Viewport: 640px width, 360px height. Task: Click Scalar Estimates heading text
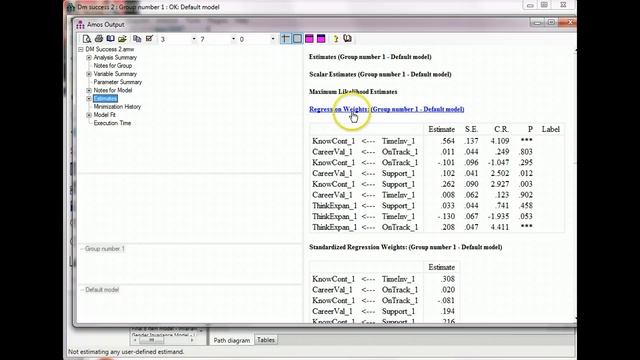[380, 74]
